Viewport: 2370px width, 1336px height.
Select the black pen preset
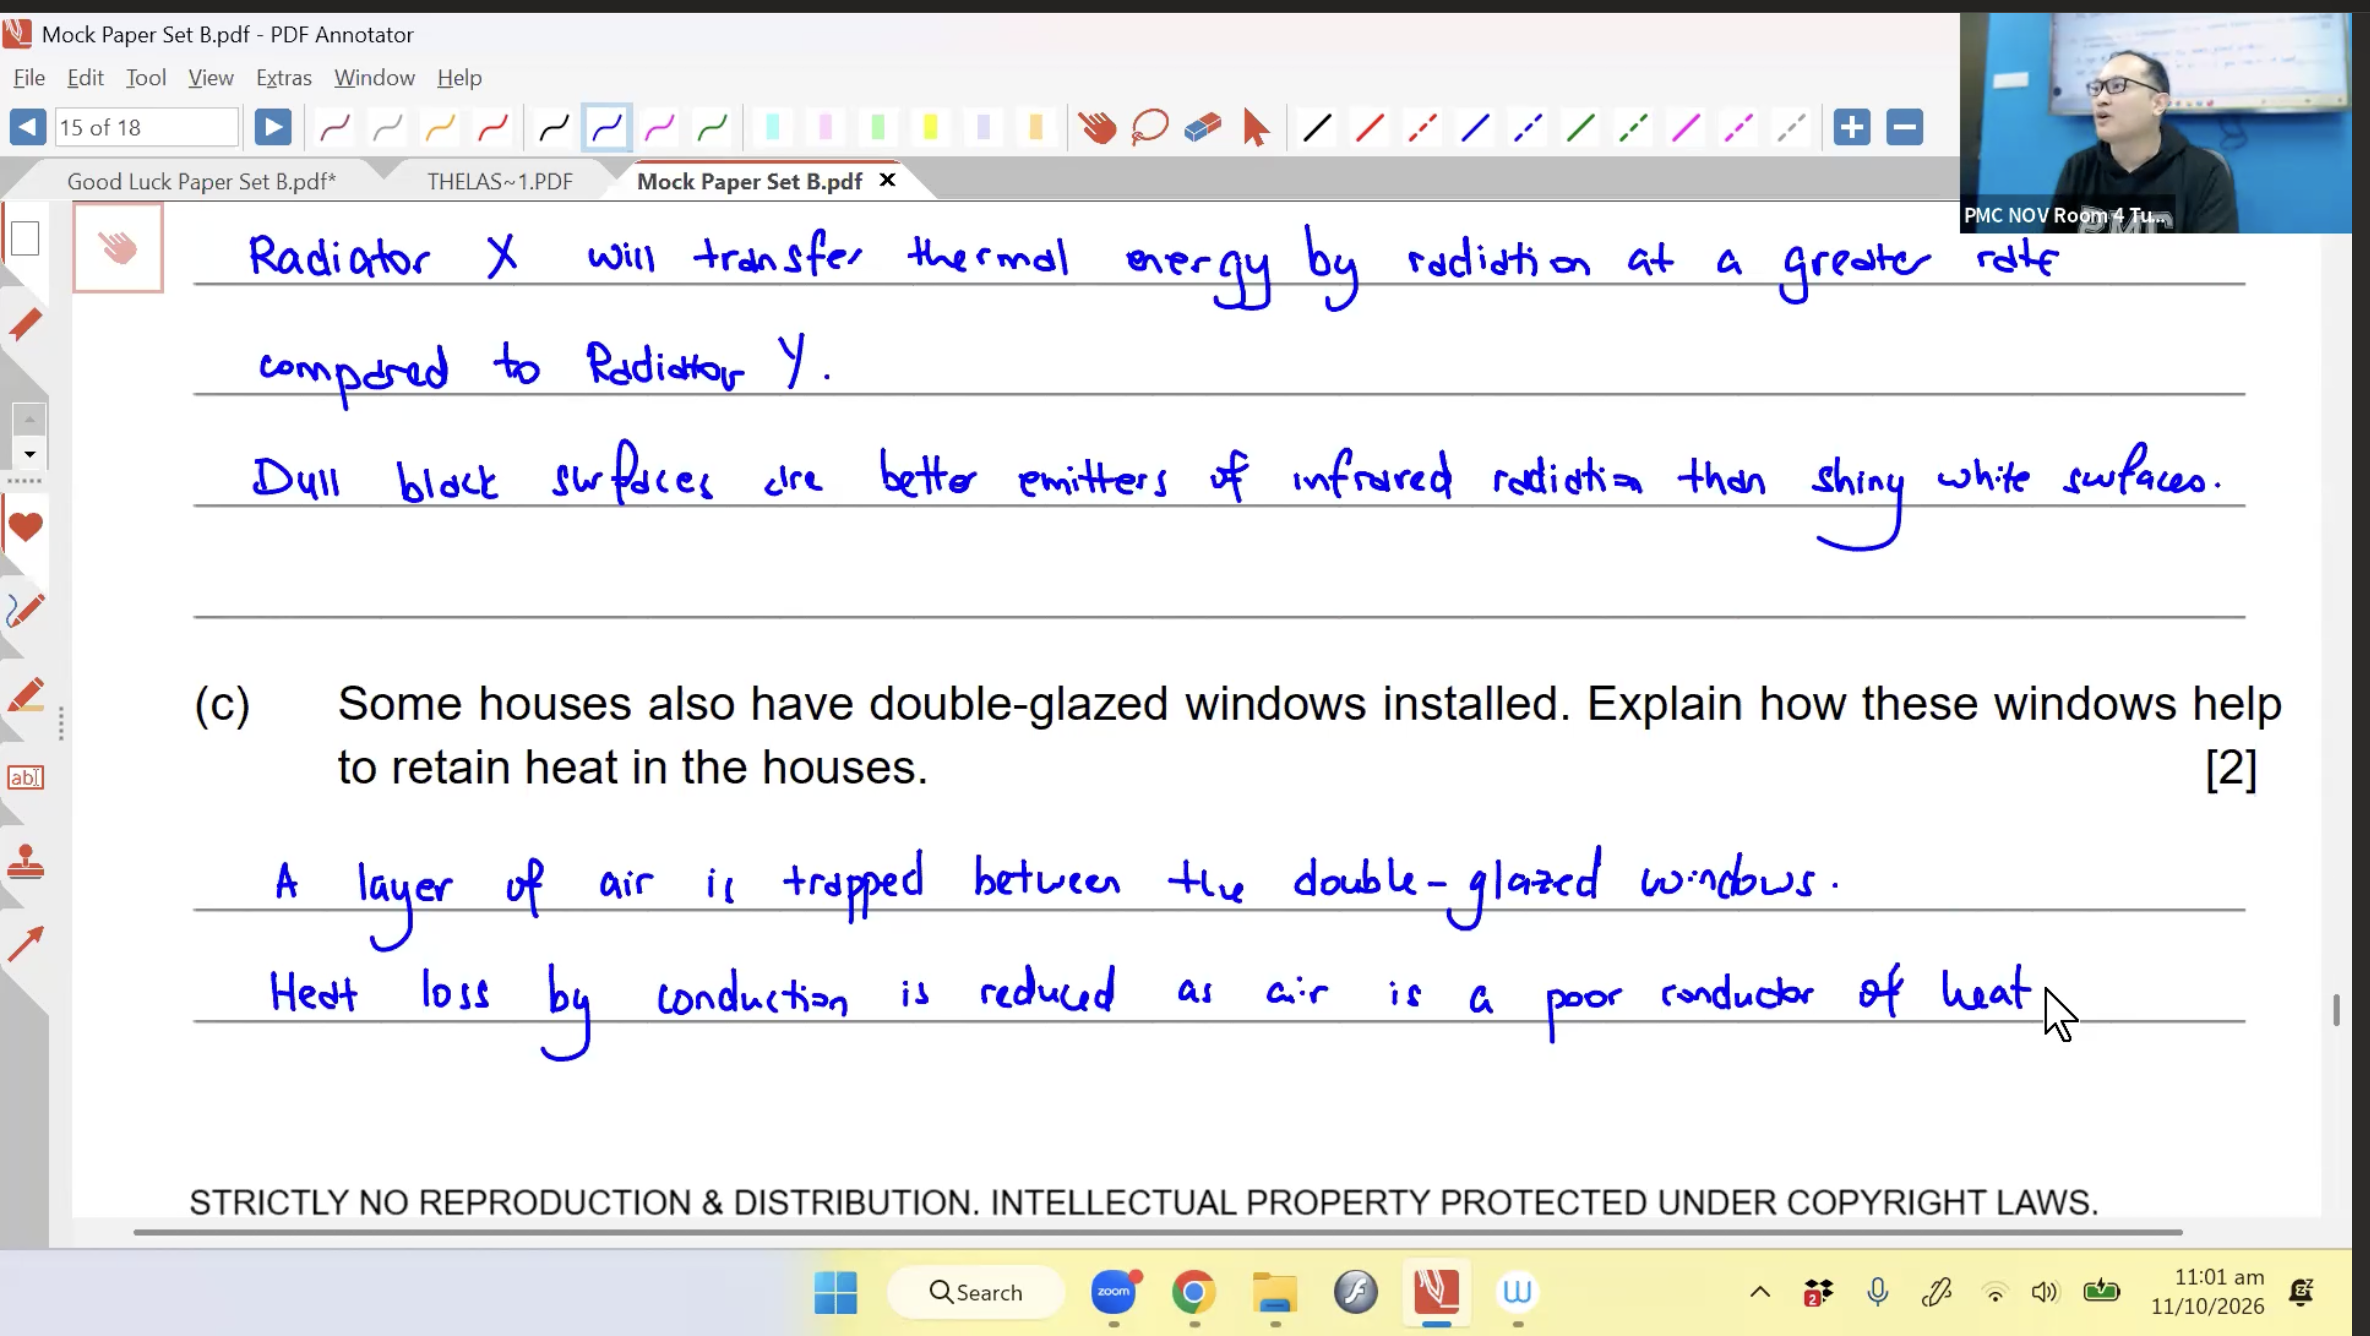pos(553,127)
